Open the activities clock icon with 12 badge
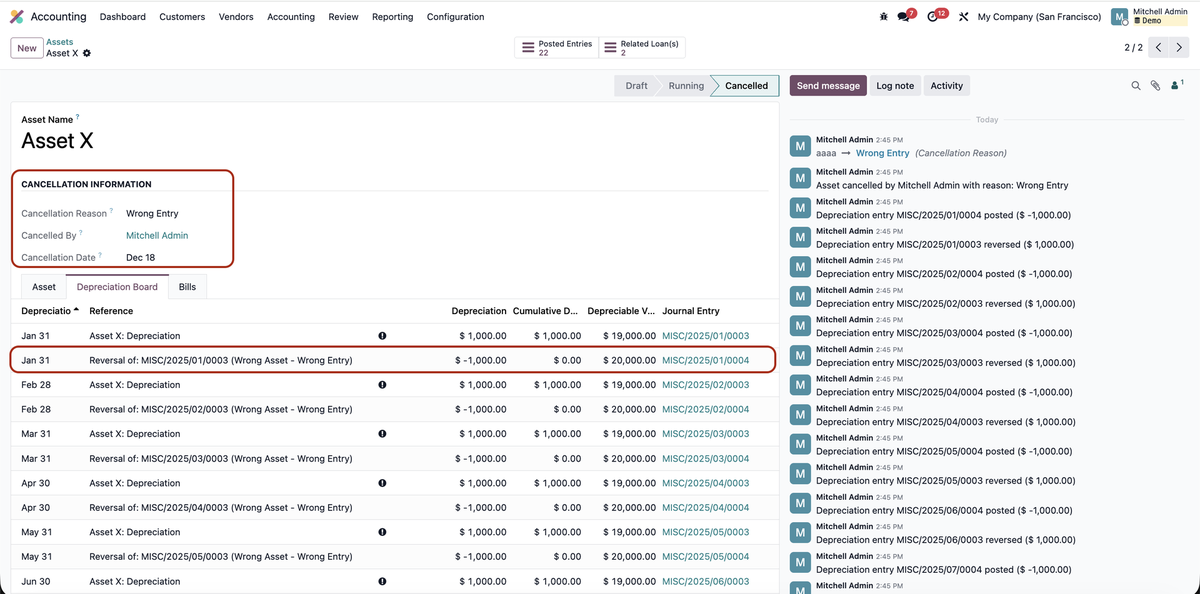 (x=934, y=17)
